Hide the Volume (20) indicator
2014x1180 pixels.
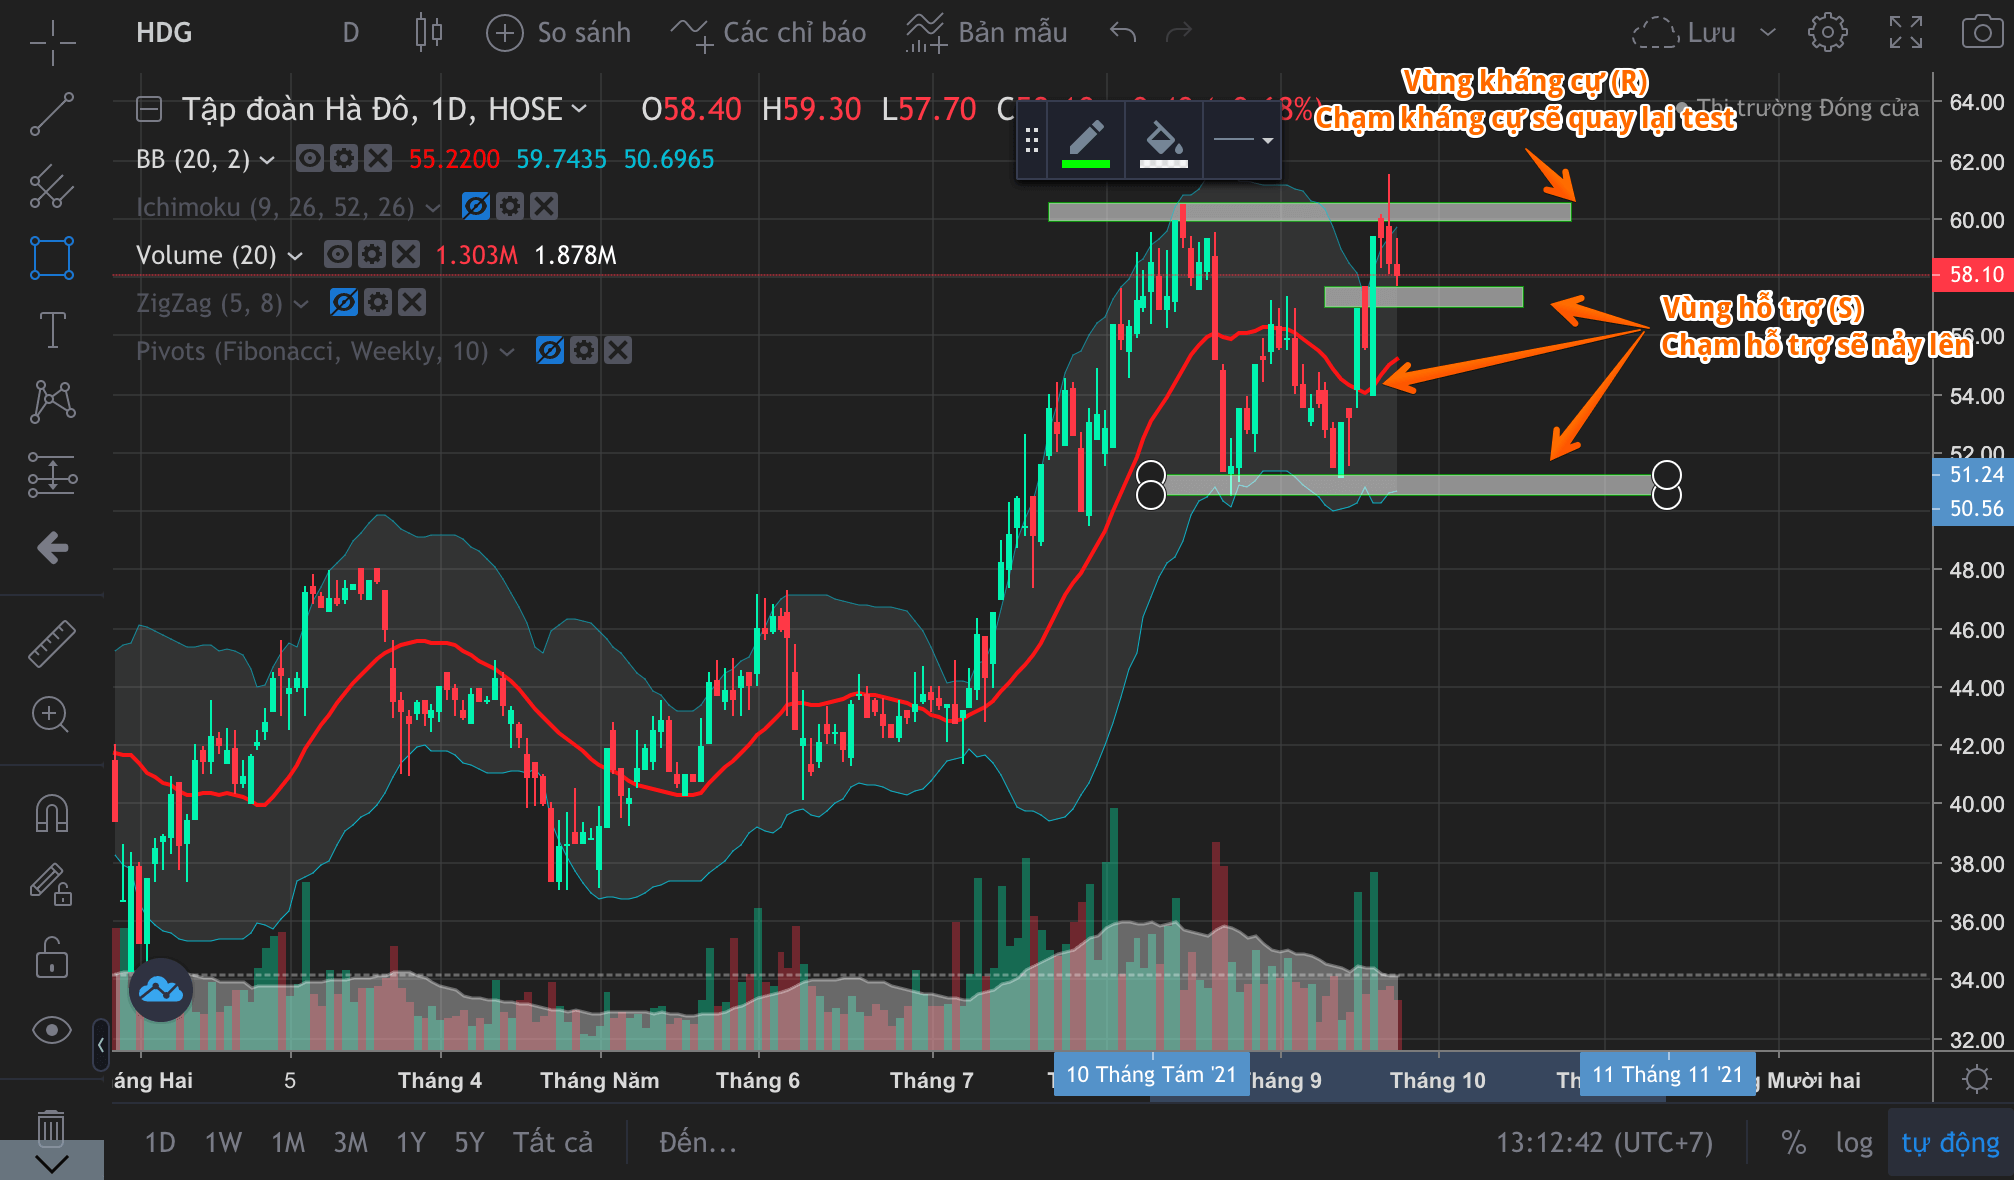(338, 255)
